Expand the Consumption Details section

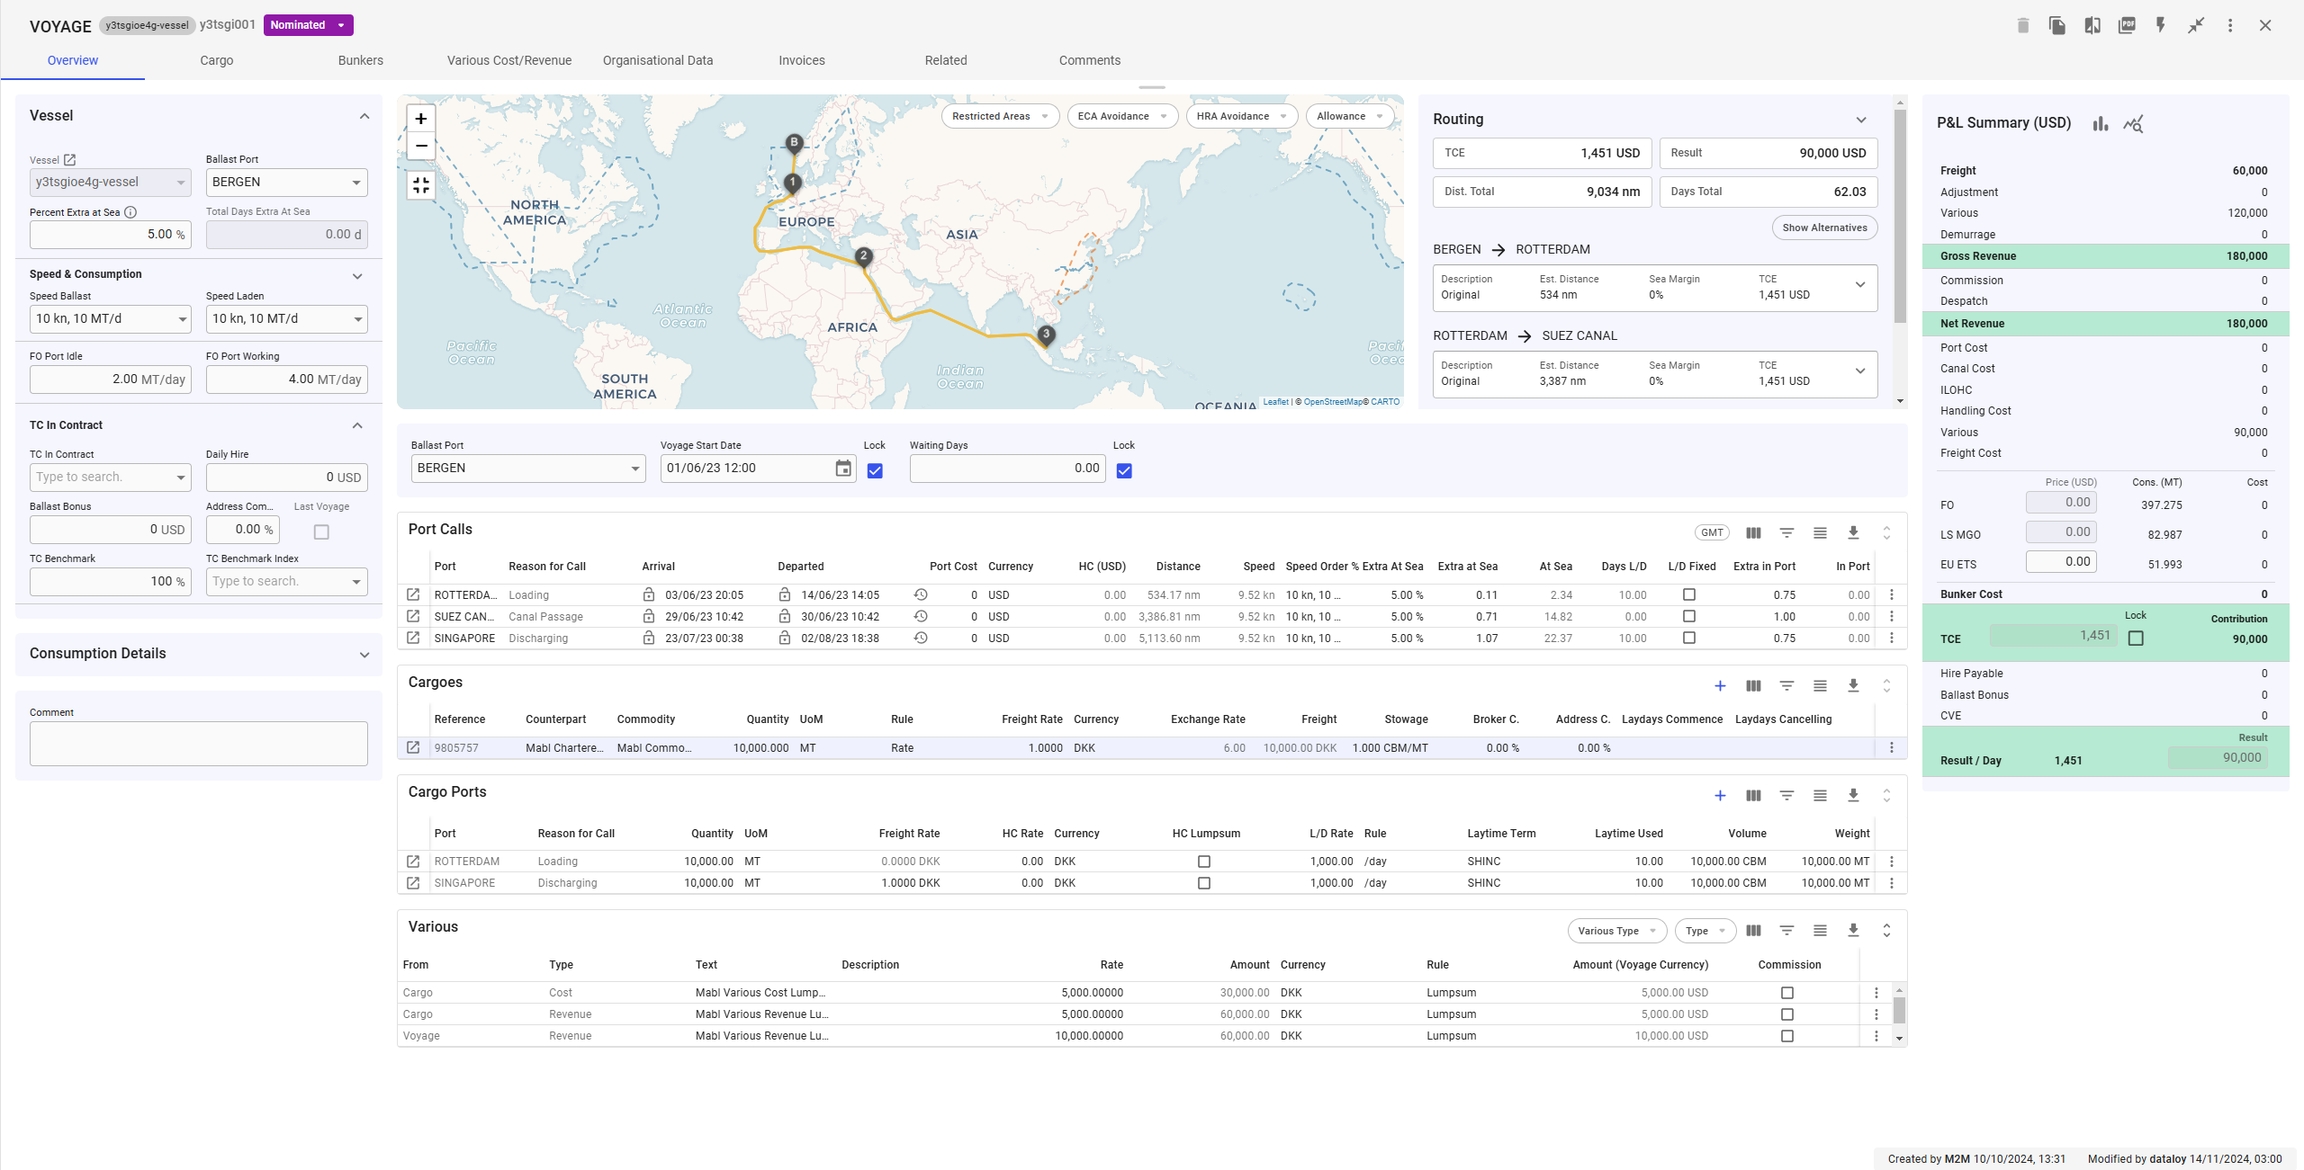coord(364,655)
